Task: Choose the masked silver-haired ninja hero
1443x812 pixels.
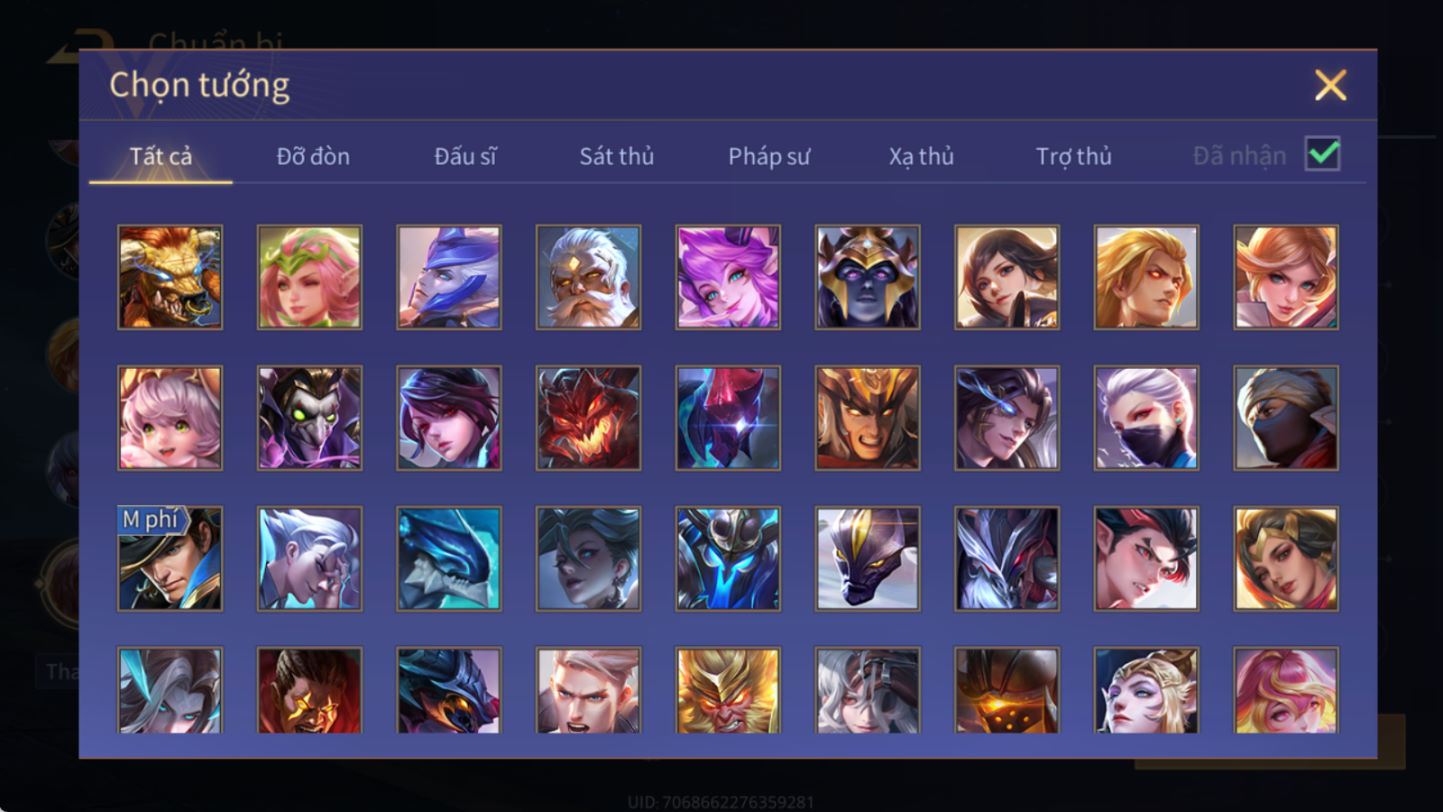Action: [x=1147, y=418]
